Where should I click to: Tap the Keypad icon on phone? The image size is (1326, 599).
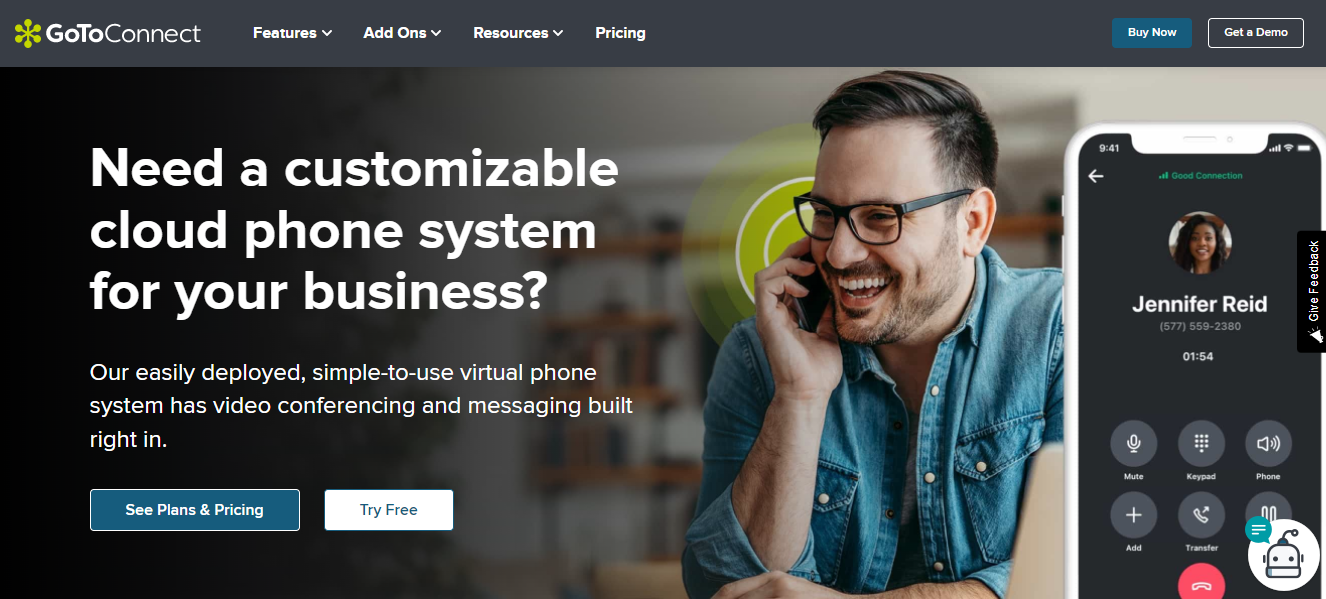[1201, 443]
